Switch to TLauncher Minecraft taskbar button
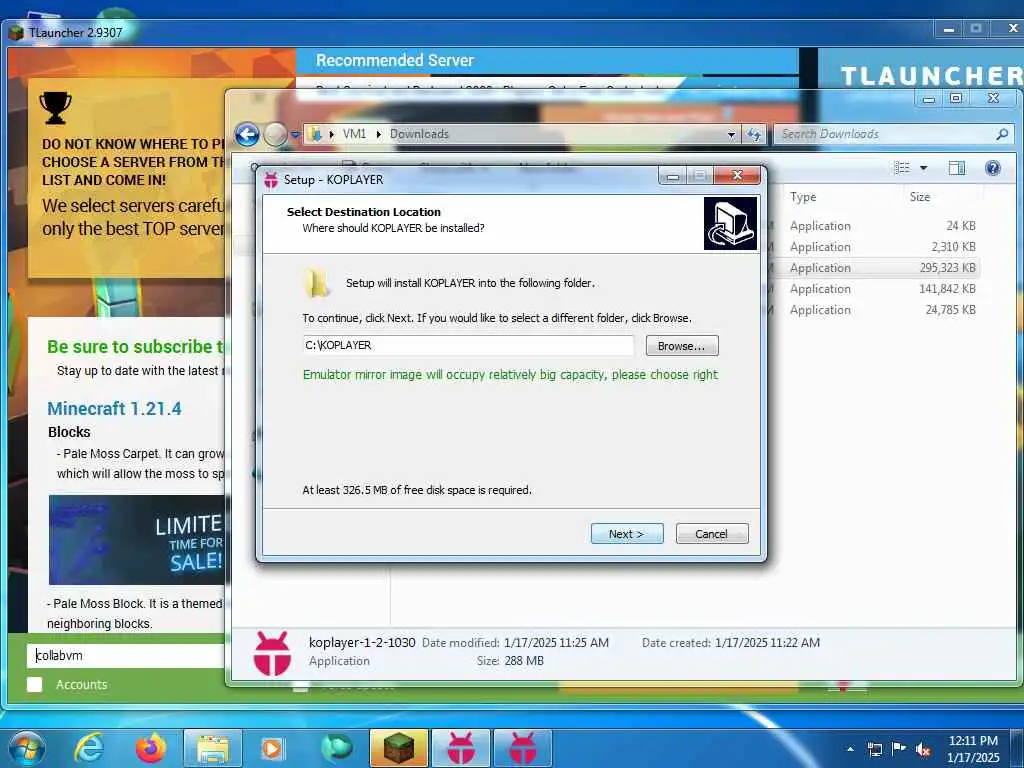The image size is (1024, 768). click(399, 748)
